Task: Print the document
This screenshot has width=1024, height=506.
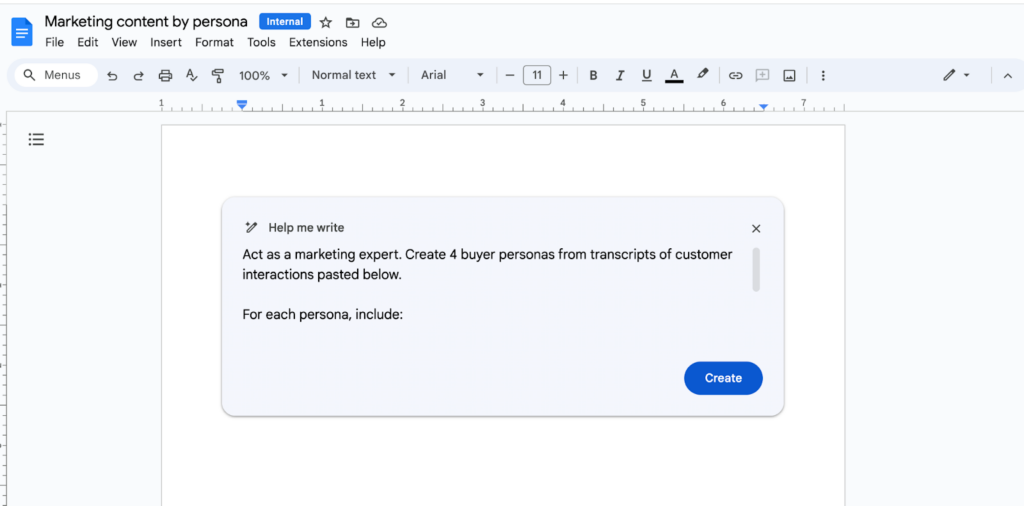Action: pos(165,76)
